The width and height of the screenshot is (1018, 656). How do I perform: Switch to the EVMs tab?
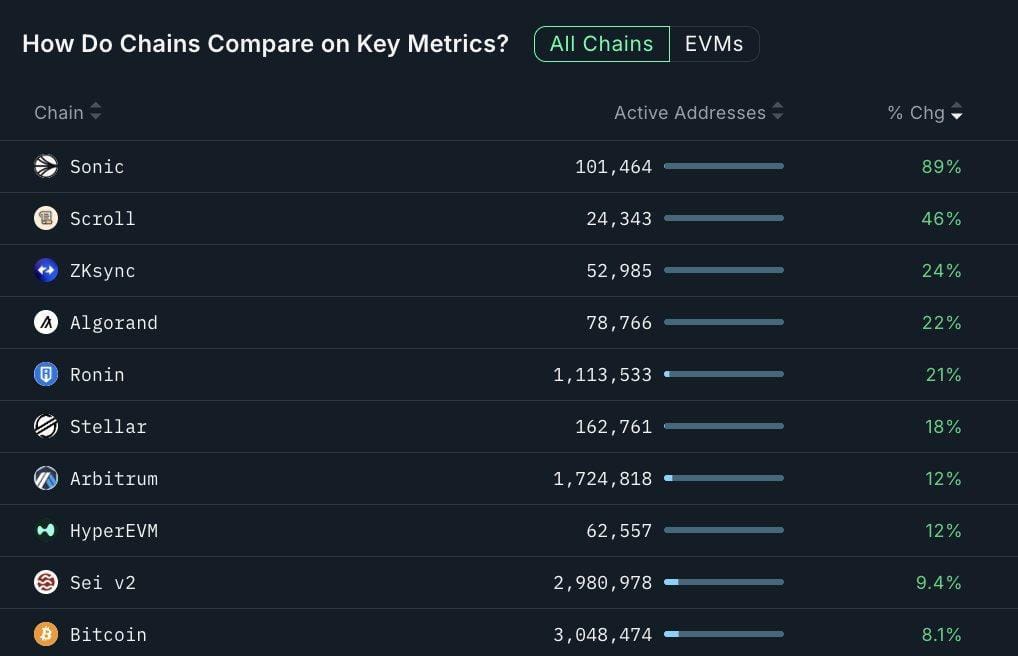[x=714, y=44]
